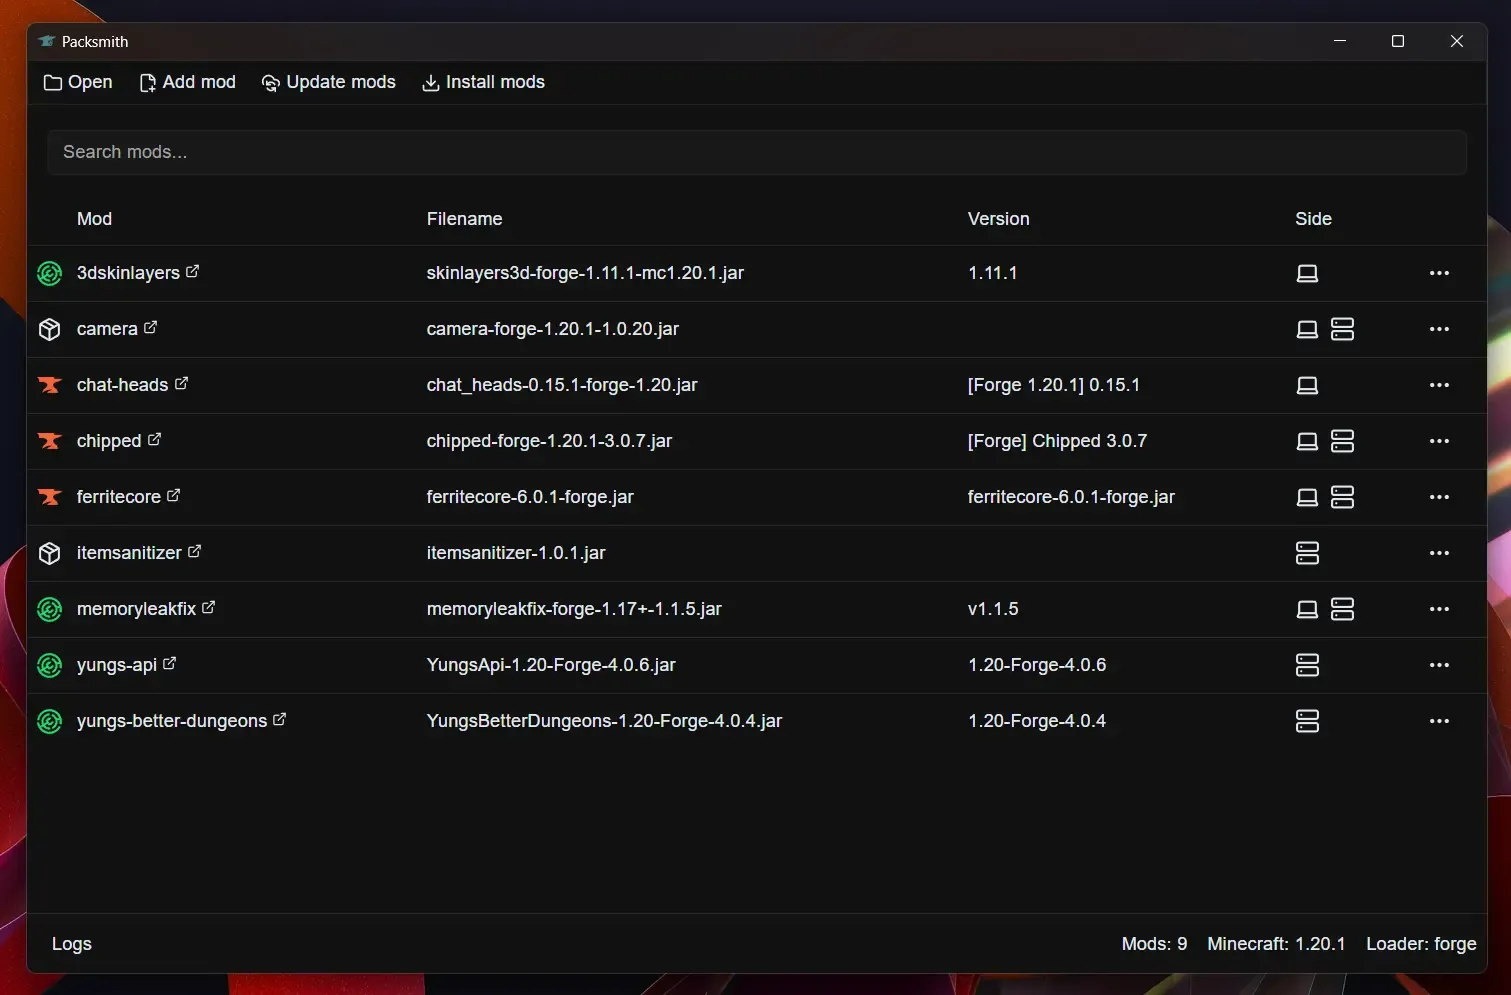The width and height of the screenshot is (1511, 995).
Task: Open chat-heads external link icon
Action: tap(182, 384)
